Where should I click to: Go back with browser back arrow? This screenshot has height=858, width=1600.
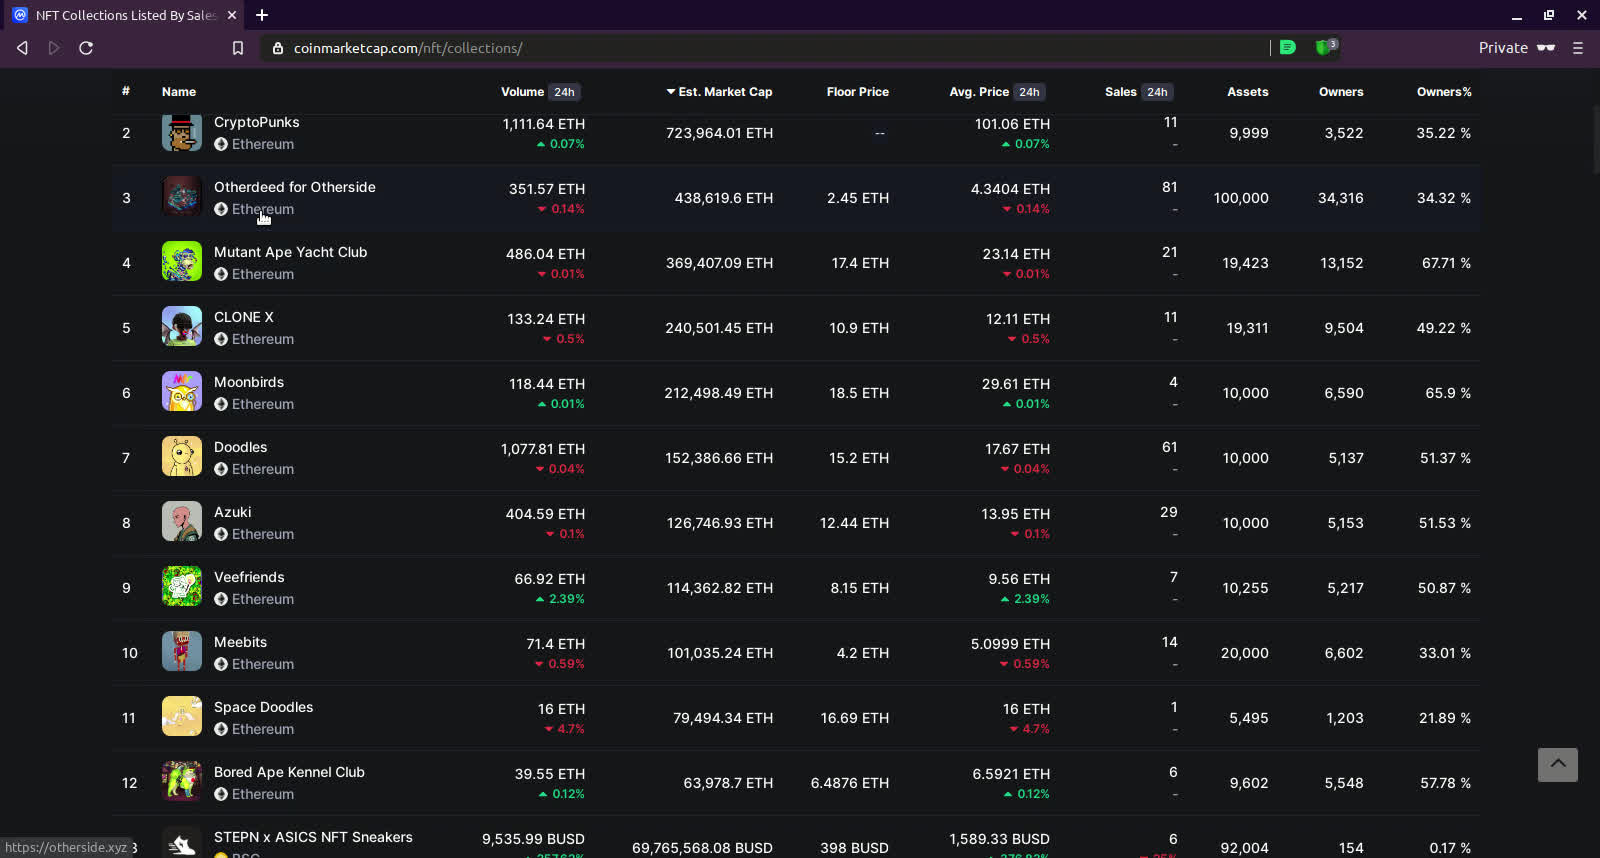point(22,48)
